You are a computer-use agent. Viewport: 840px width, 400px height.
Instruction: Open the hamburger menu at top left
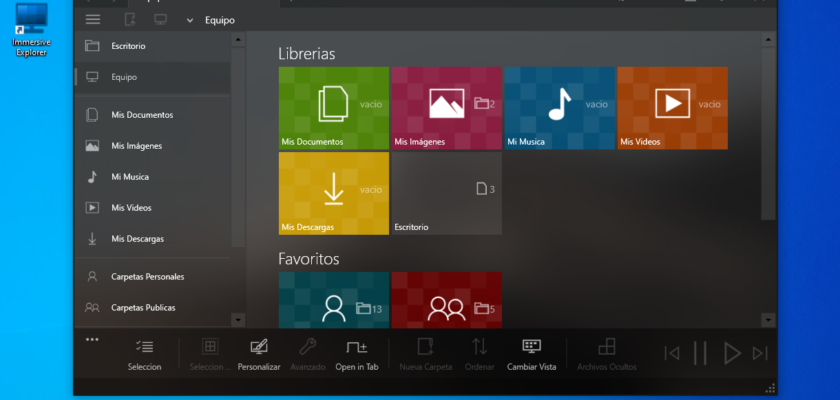point(93,19)
